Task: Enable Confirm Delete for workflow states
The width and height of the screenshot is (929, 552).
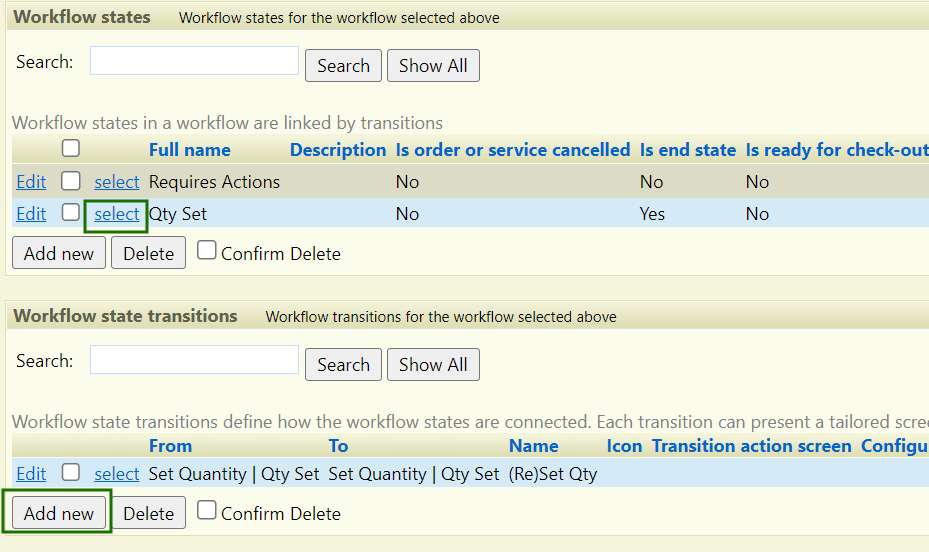Action: (206, 251)
